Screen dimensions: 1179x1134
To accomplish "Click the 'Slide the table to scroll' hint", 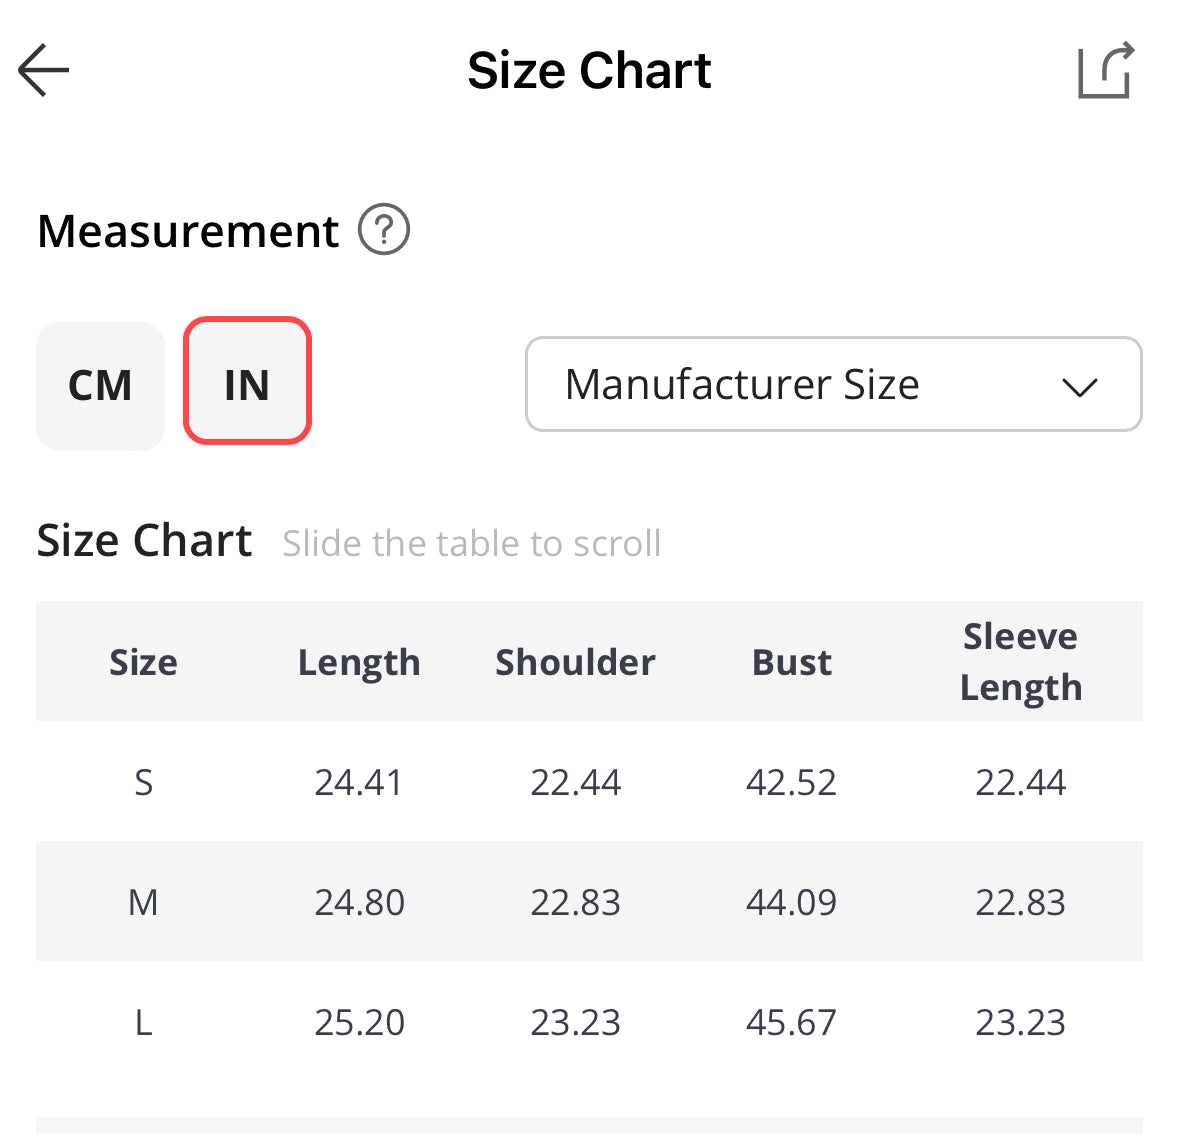I will (x=471, y=543).
